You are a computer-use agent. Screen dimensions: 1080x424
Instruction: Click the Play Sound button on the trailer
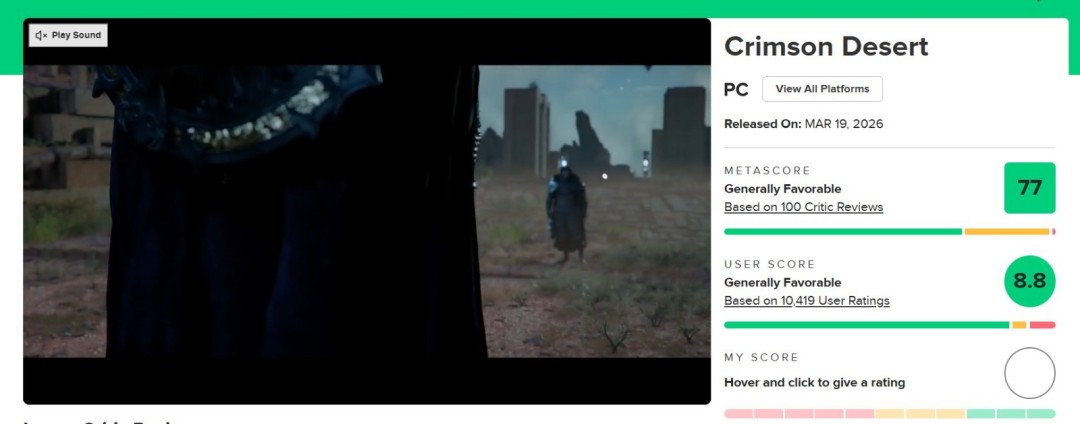click(68, 35)
